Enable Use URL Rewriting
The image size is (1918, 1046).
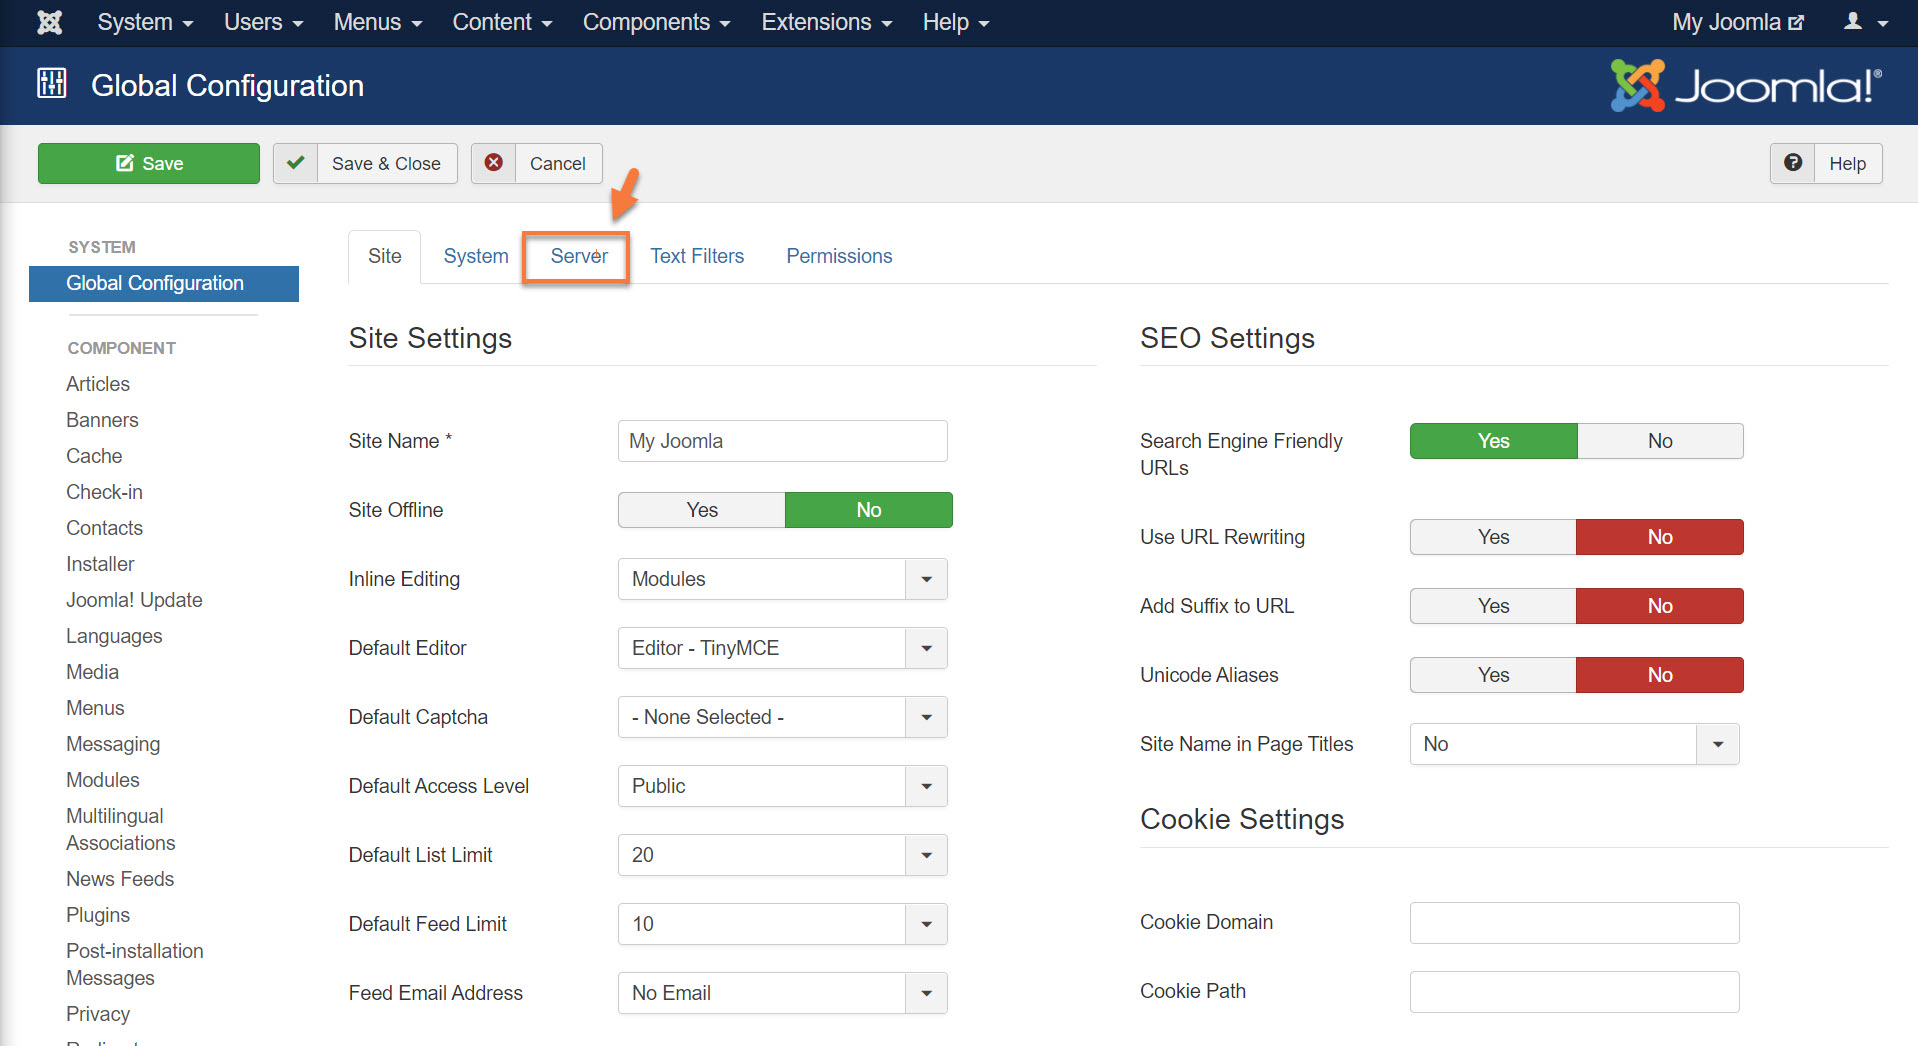click(1492, 537)
